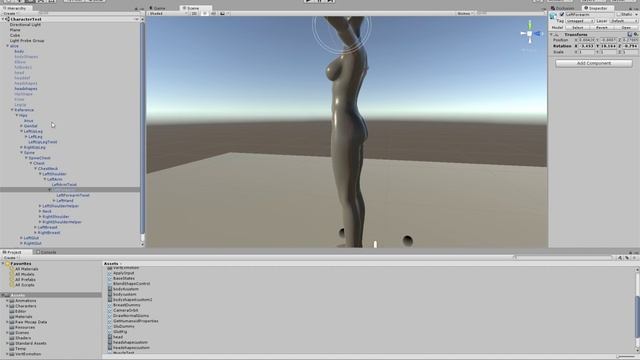Click the Assets list vertical scrollbar
640x360 pixels.
[x=637, y=310]
